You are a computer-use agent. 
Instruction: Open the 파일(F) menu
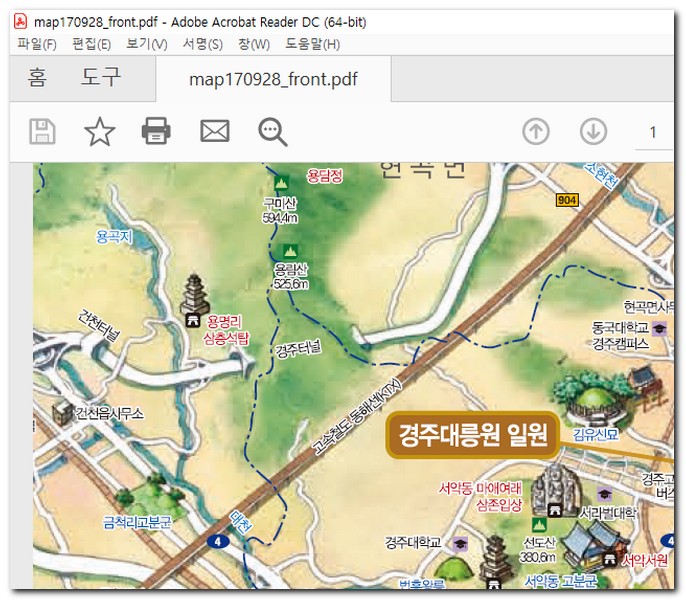37,44
